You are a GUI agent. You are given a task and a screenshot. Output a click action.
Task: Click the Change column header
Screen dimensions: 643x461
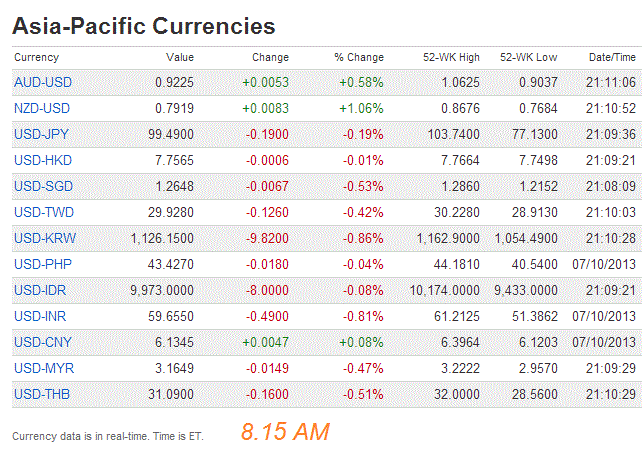pos(270,58)
